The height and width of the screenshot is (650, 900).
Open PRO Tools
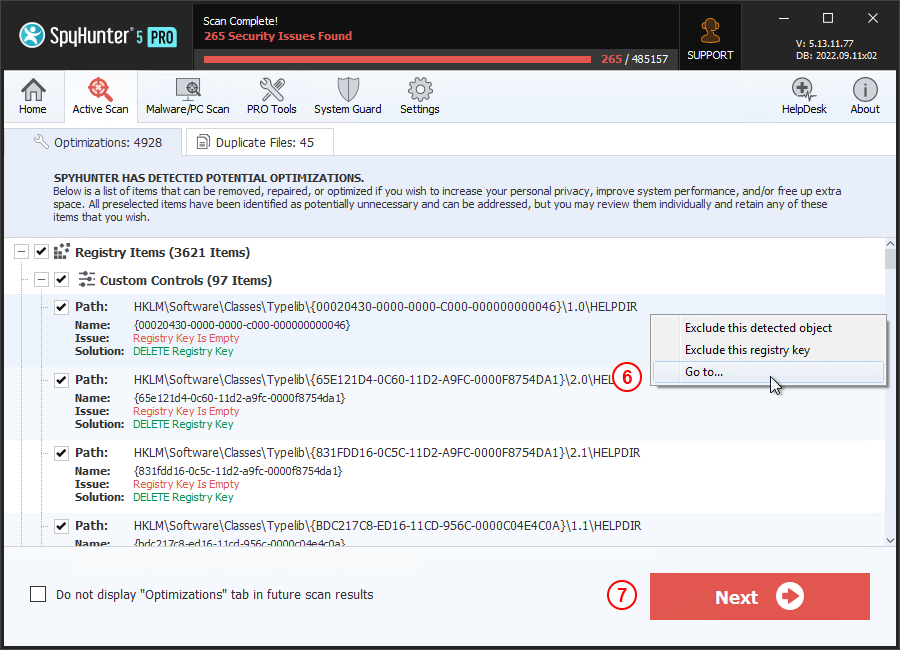pos(271,97)
